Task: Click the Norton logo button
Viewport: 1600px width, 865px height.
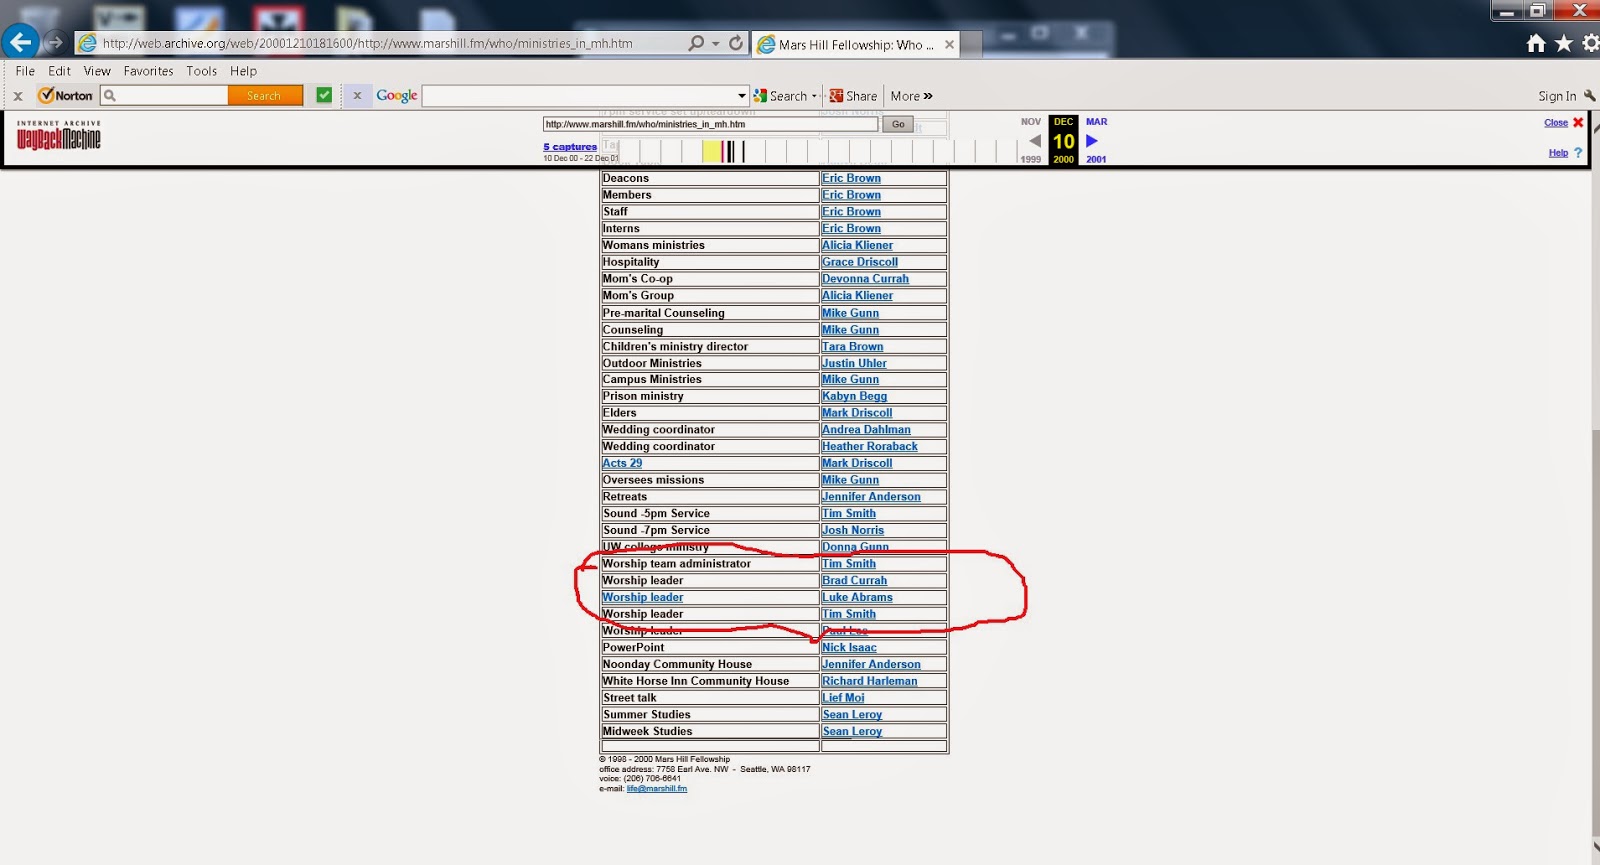Action: [x=66, y=96]
